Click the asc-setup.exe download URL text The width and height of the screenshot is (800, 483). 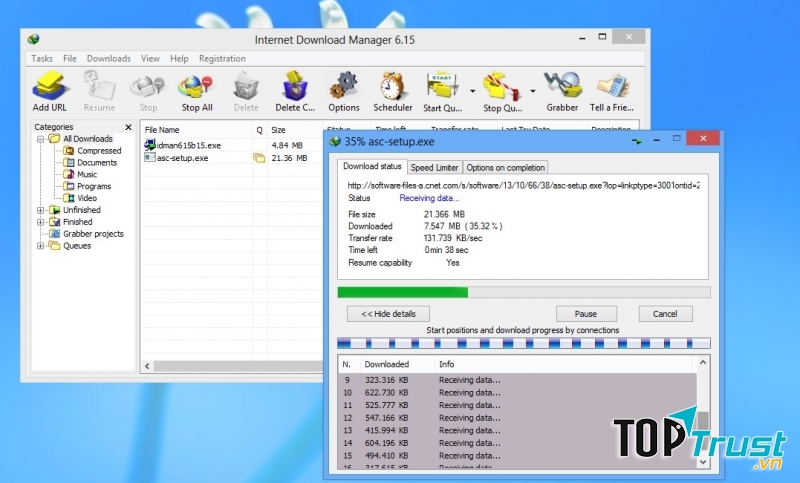click(523, 186)
